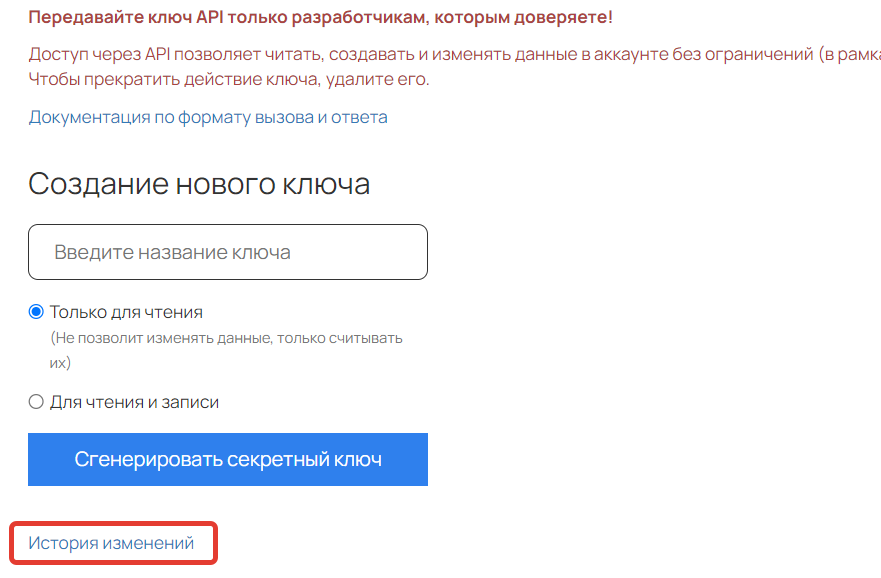Choose the read-only access option circle

coord(36,312)
